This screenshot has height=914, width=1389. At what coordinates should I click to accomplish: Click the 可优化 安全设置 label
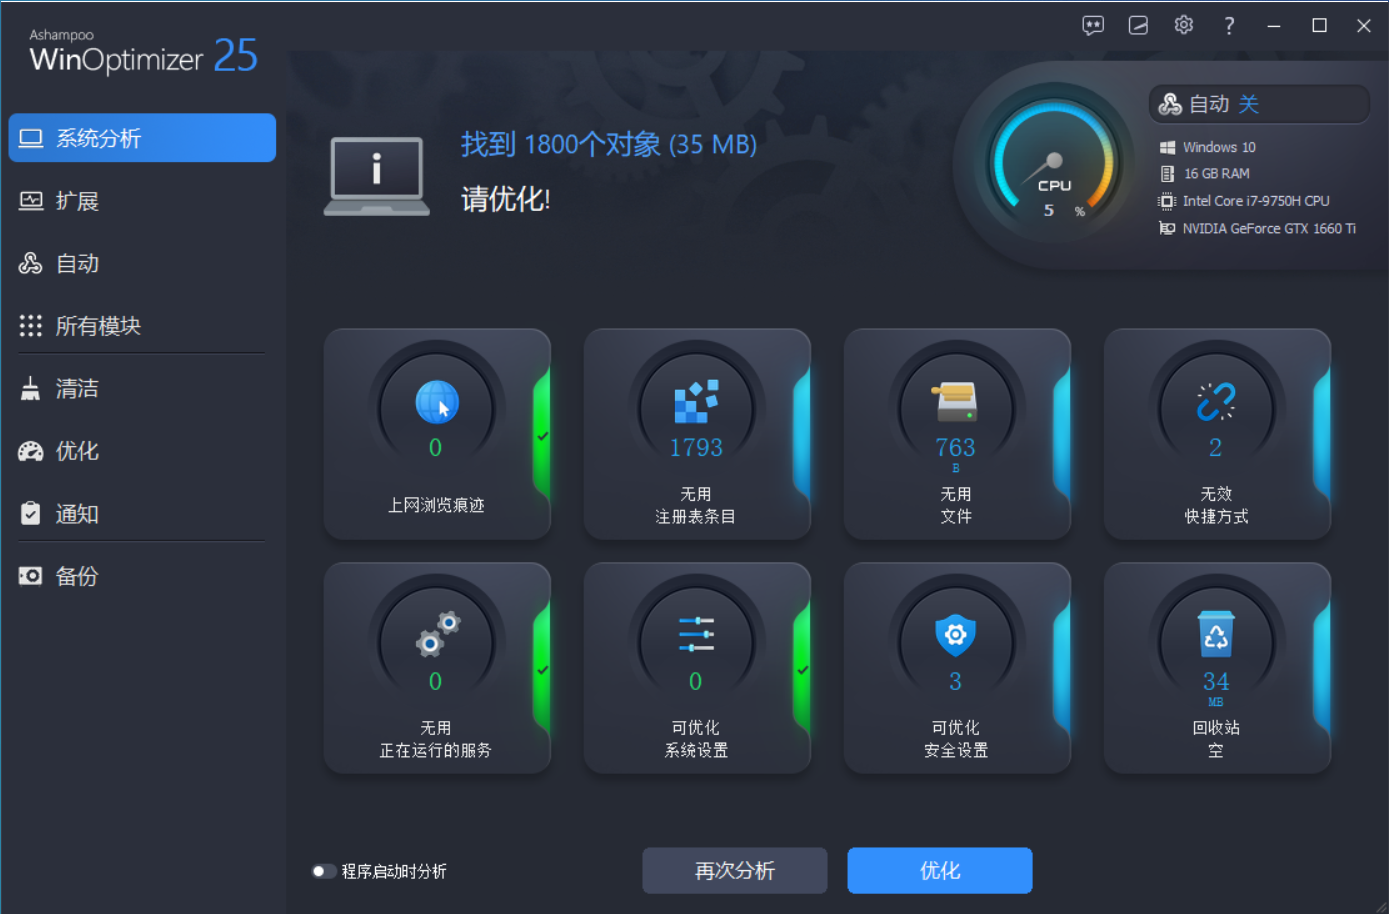(956, 739)
